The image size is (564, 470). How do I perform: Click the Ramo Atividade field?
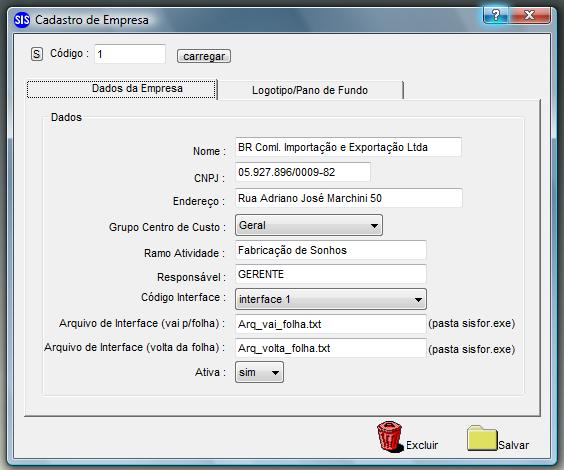(x=331, y=250)
